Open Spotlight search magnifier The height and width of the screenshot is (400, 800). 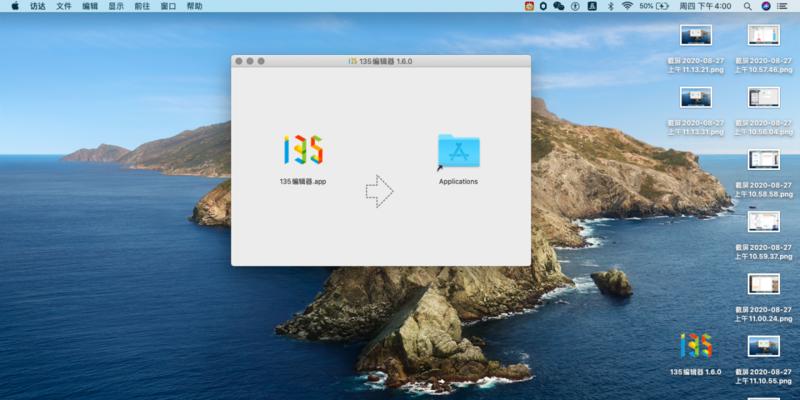(747, 6)
